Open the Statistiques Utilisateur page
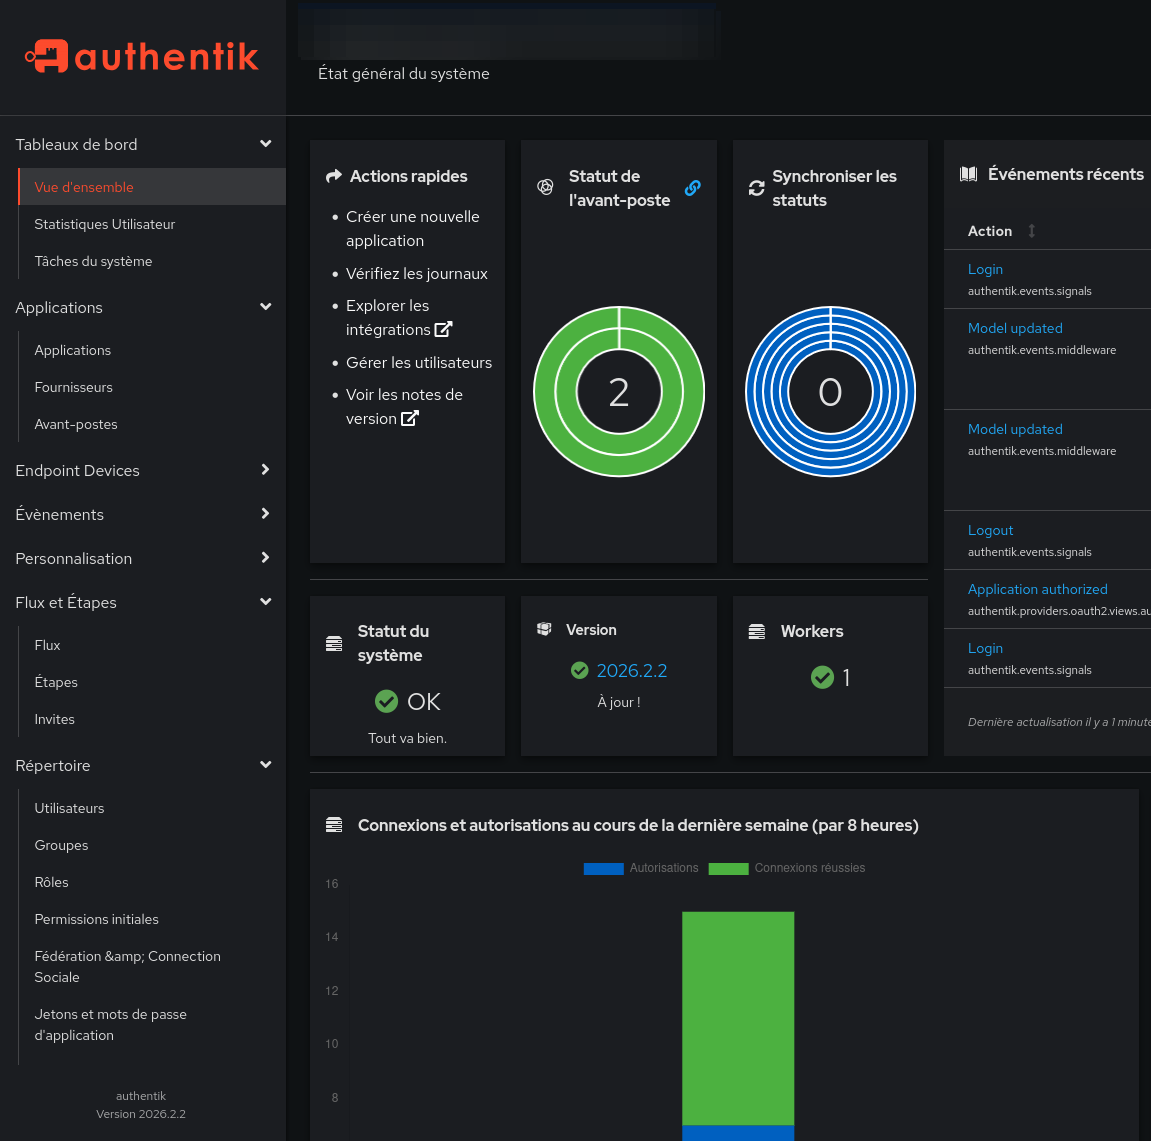 pyautogui.click(x=104, y=224)
